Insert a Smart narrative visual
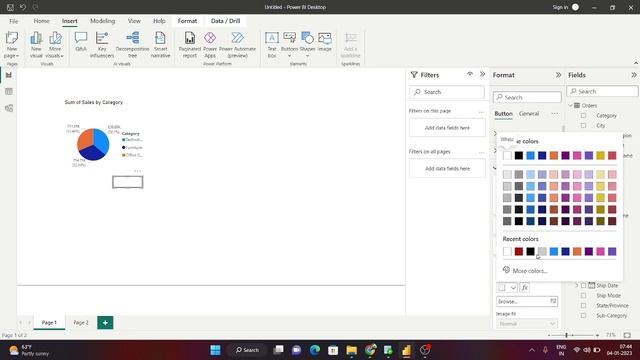Screen dimensions: 640x360 tap(160, 44)
